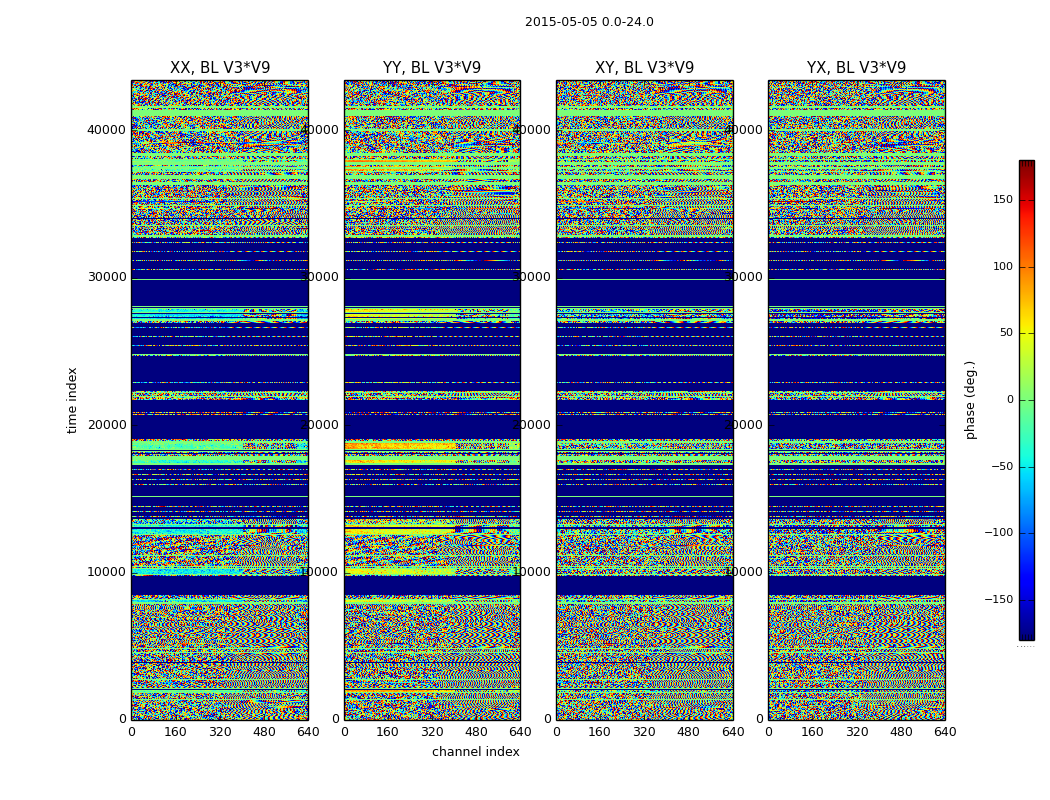Click the 'channel index' x-axis label

pos(476,752)
